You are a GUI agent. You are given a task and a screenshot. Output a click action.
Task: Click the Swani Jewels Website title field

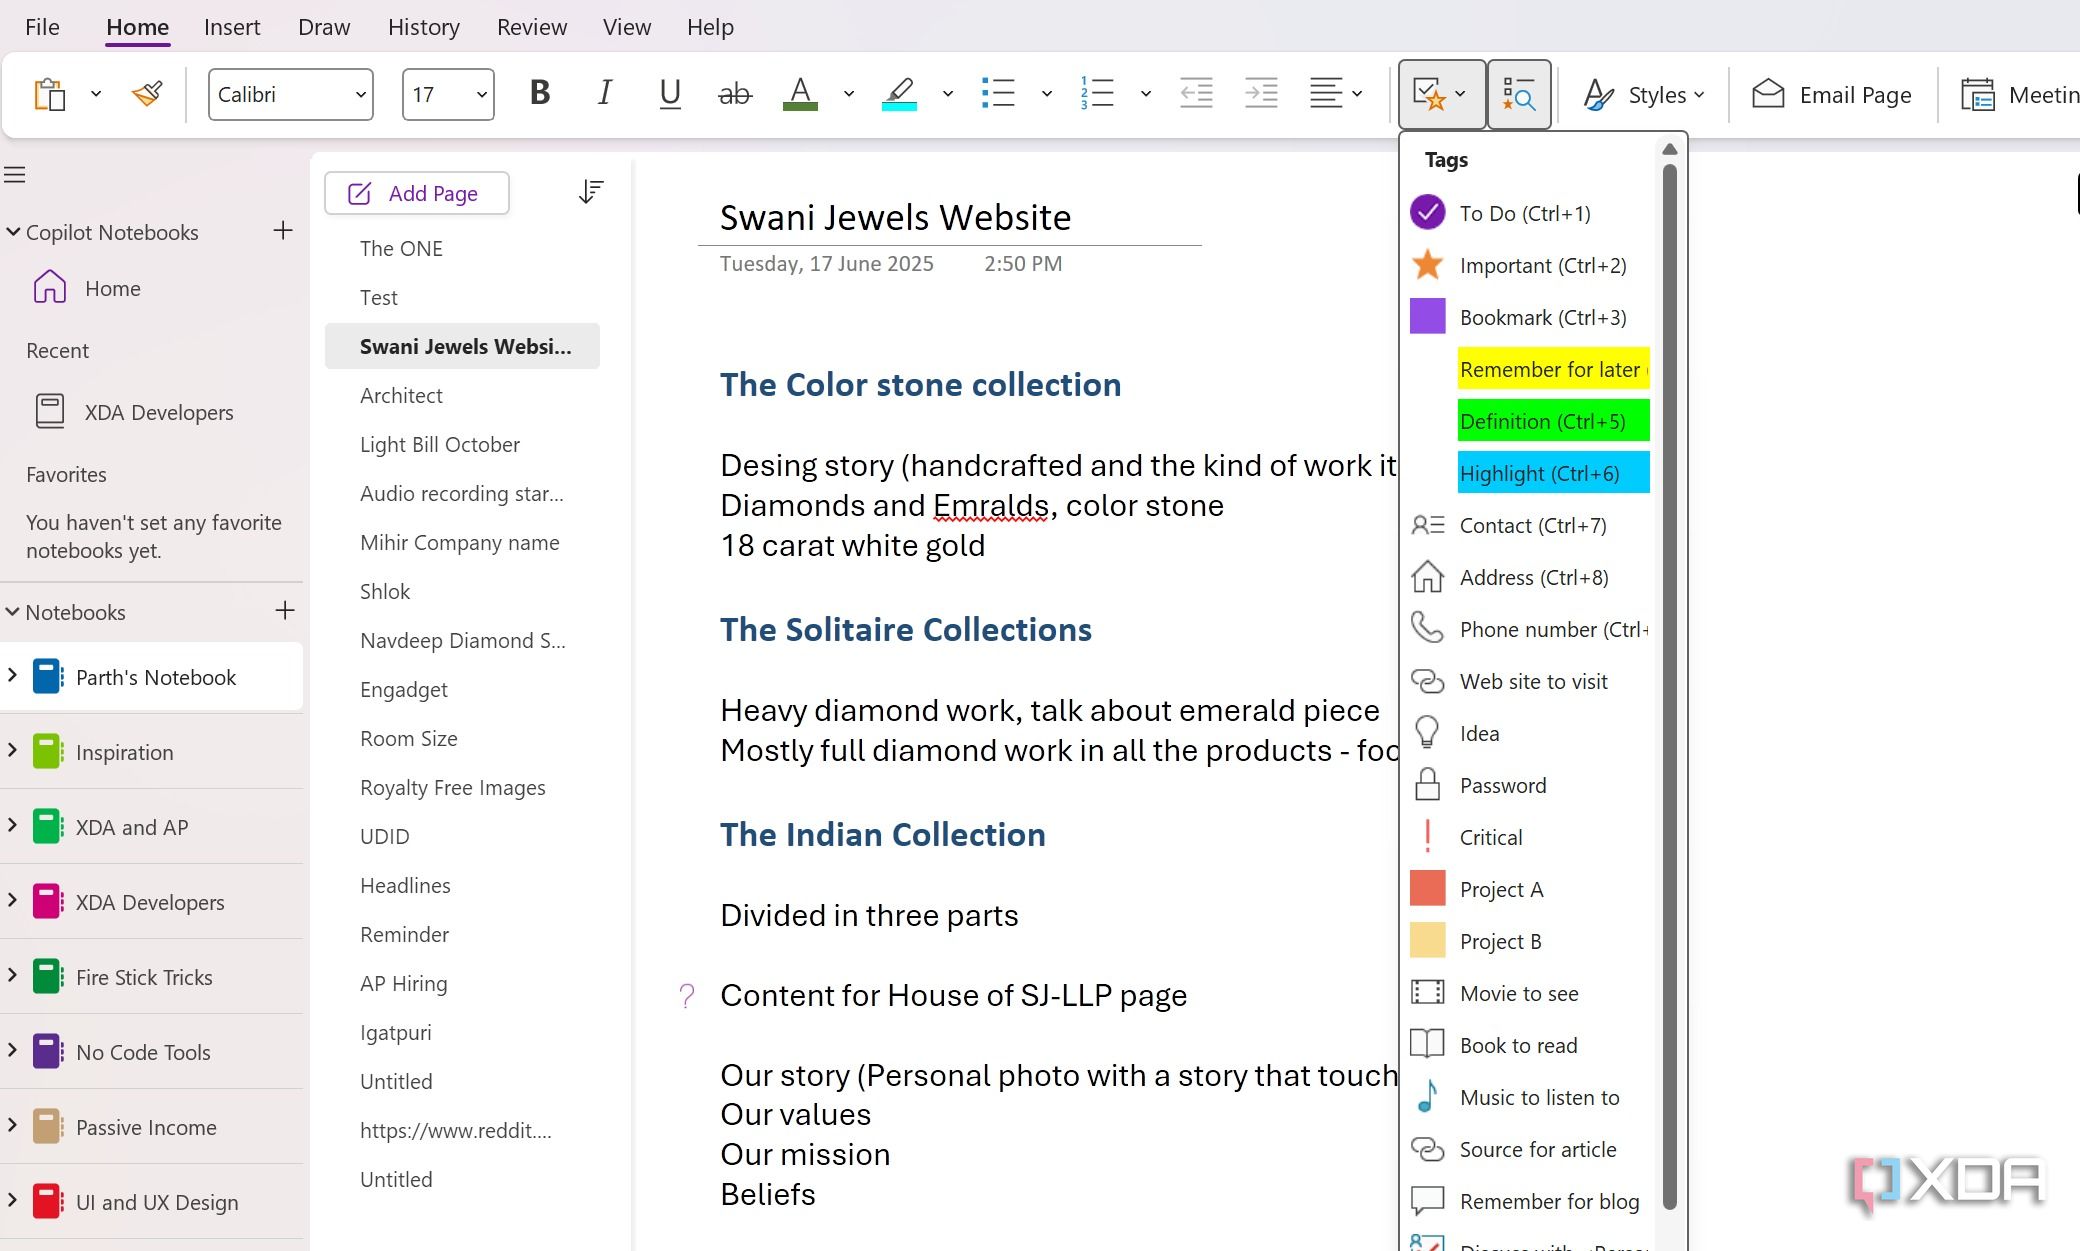[x=895, y=217]
